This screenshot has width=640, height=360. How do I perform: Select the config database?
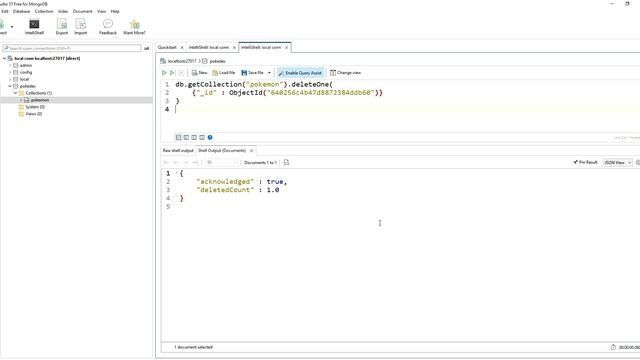(26, 72)
